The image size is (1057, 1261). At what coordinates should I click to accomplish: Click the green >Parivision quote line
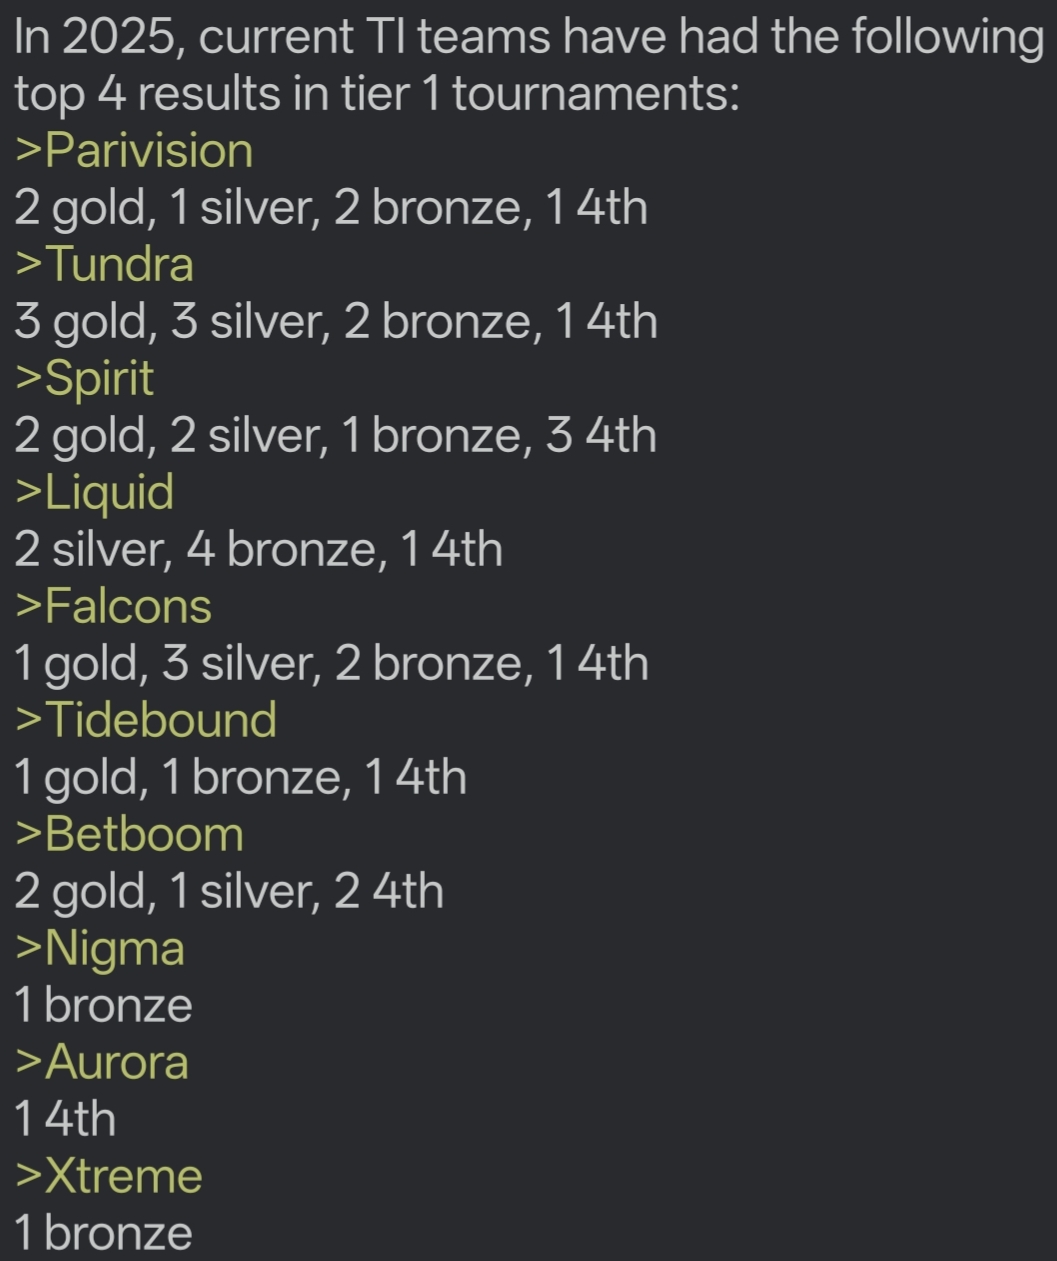134,151
